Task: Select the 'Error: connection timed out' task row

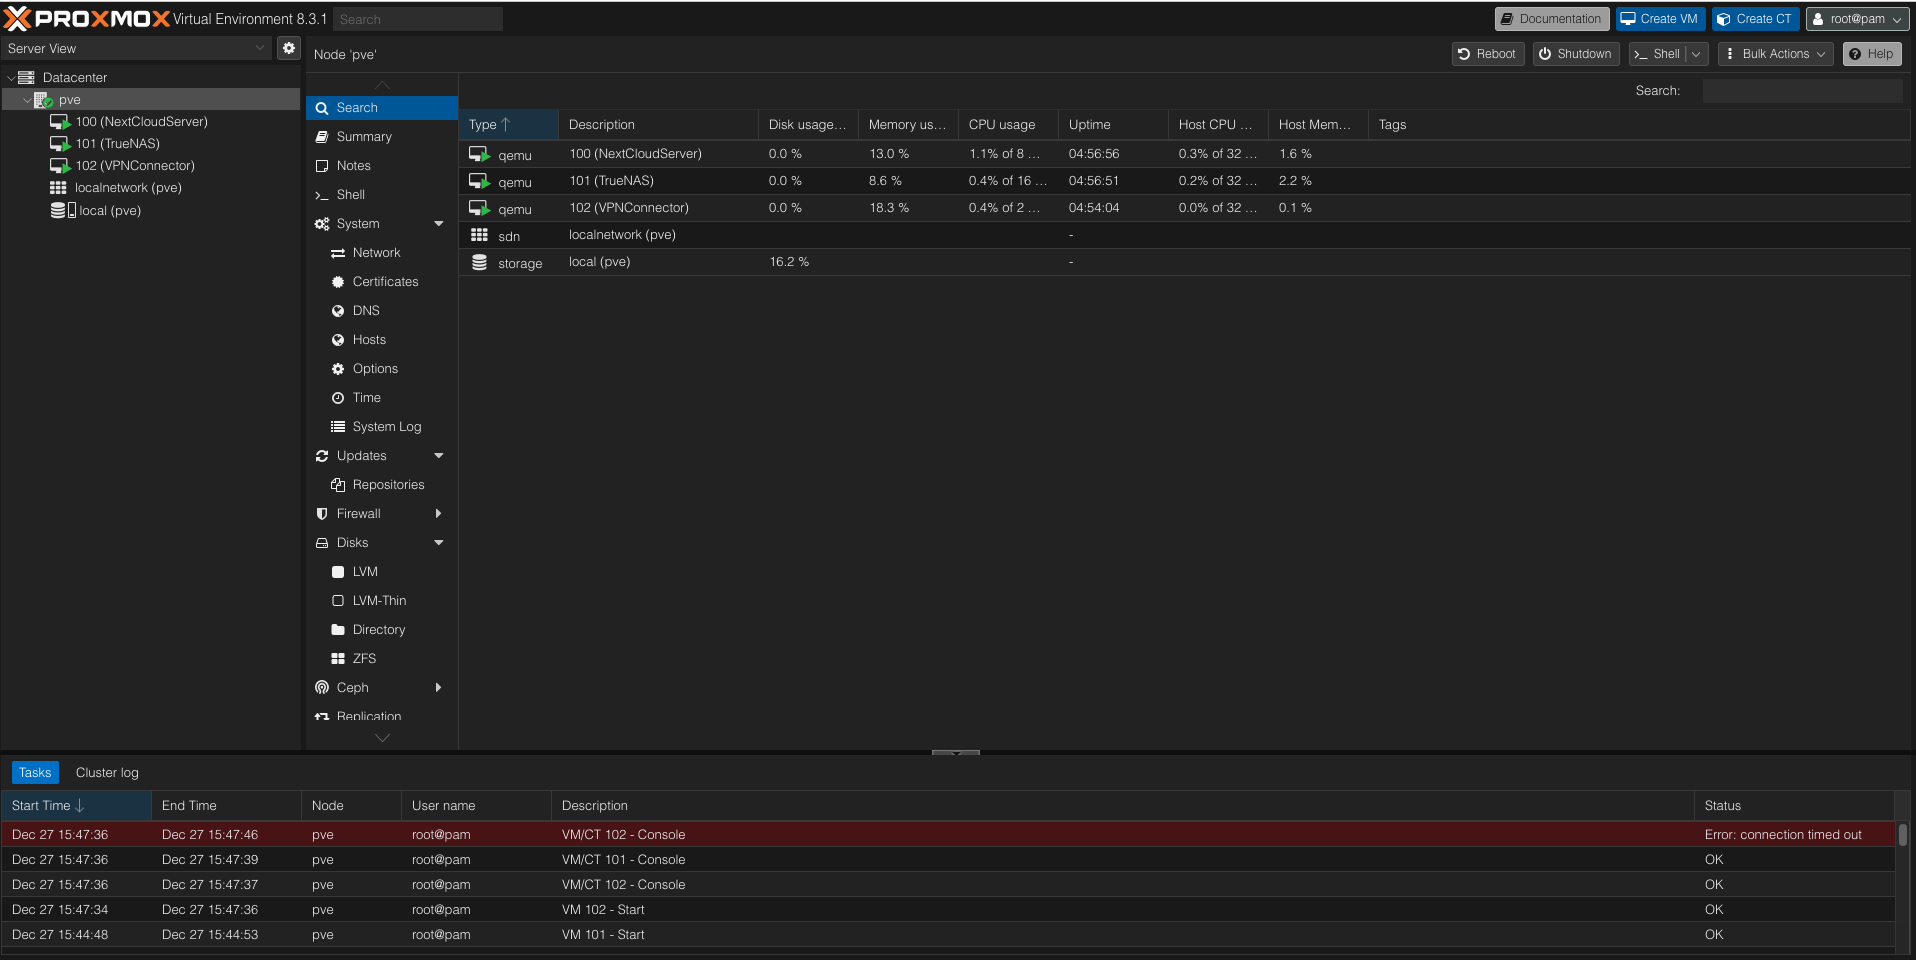Action: click(x=948, y=835)
